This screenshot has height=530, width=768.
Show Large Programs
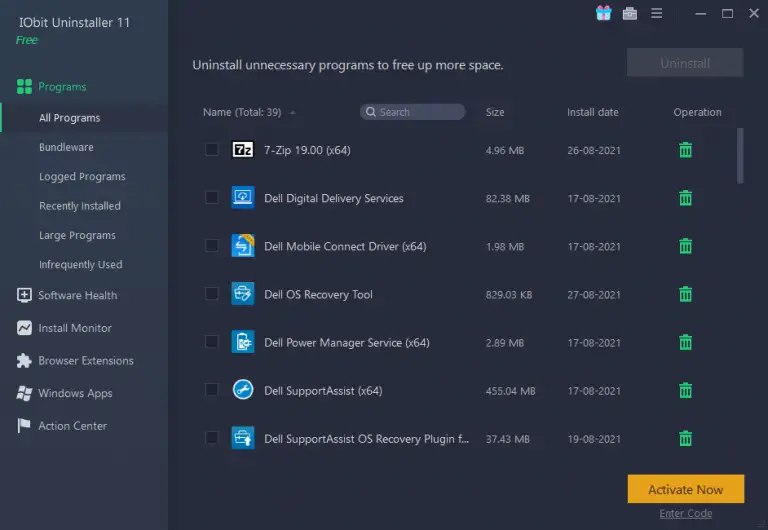coord(77,236)
